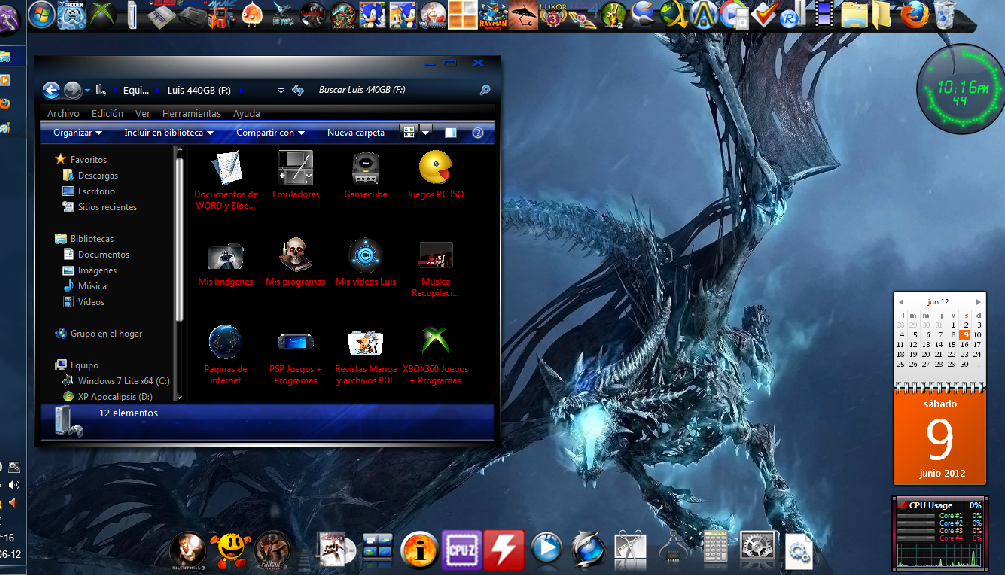Open the Ver menu
This screenshot has width=1005, height=575.
[x=142, y=113]
